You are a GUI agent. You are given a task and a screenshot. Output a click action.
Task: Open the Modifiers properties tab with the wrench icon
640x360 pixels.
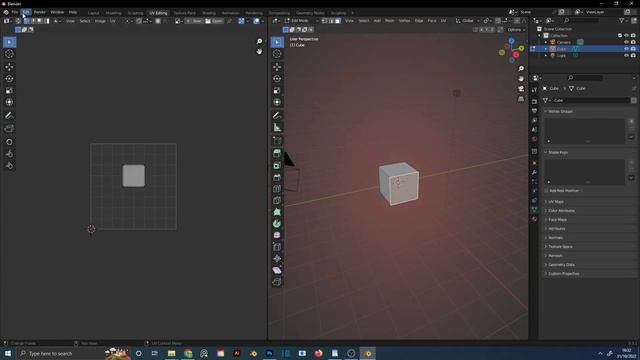coord(534,173)
